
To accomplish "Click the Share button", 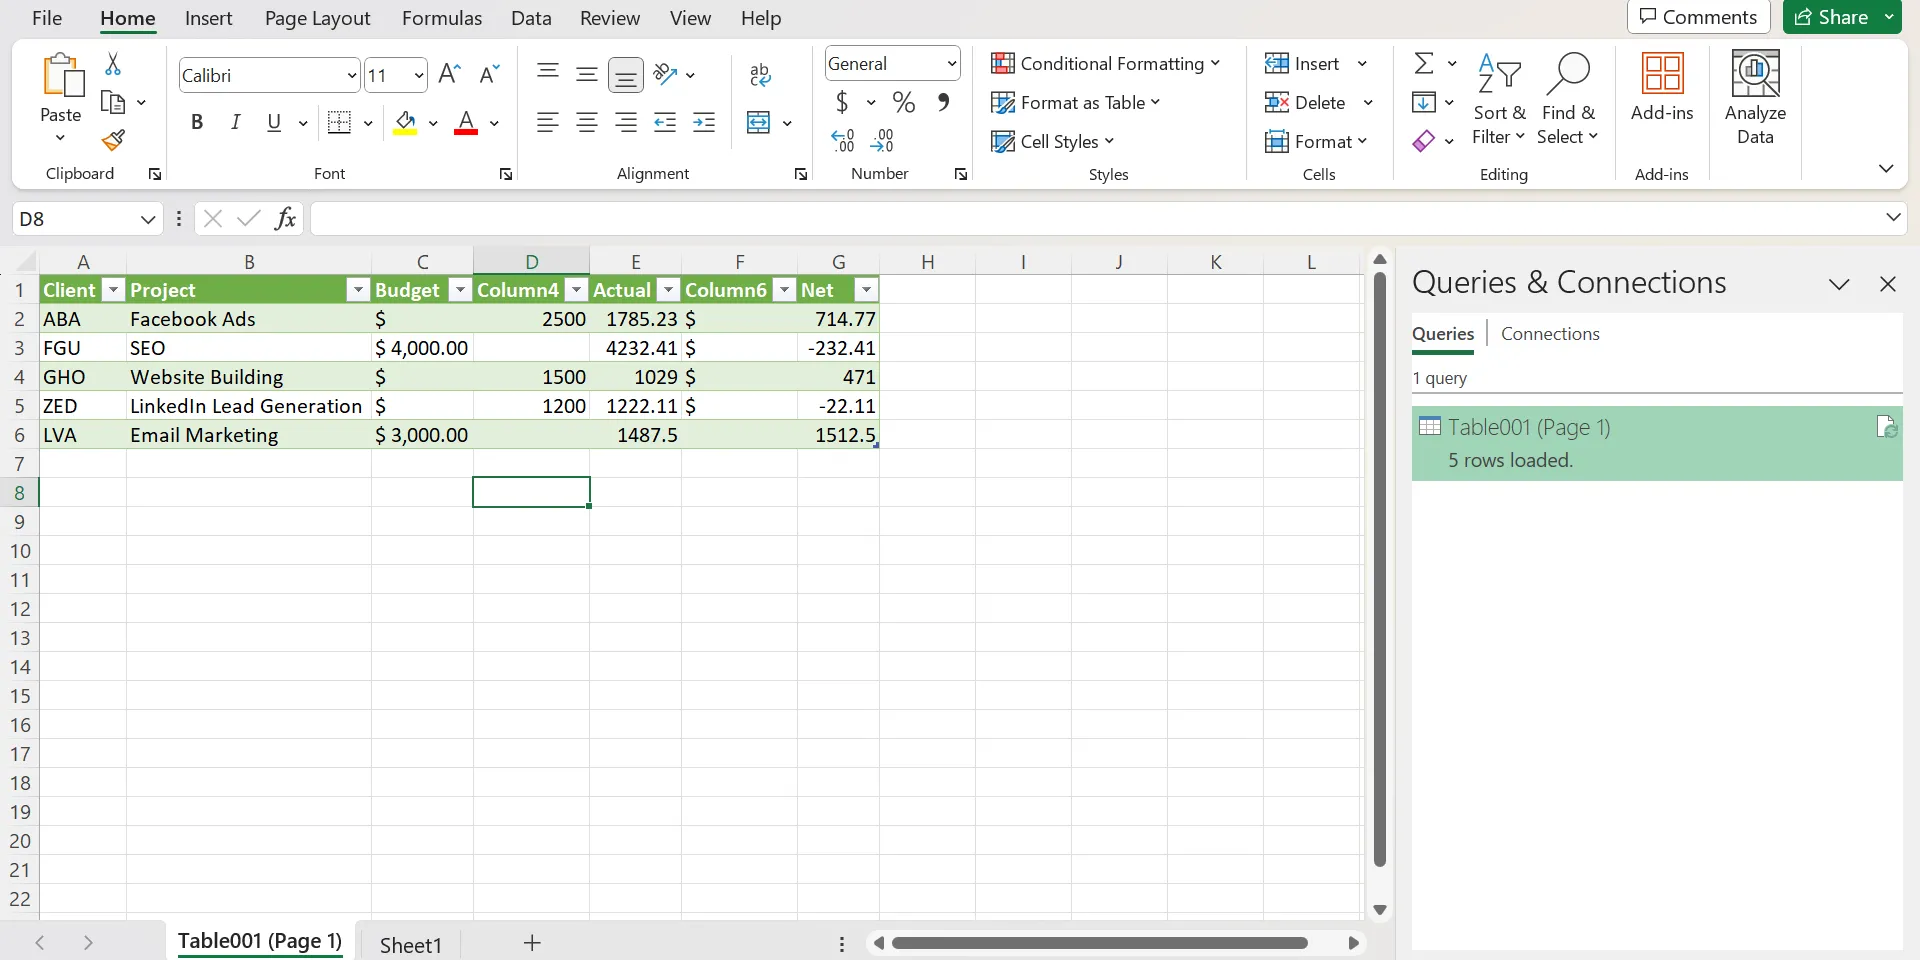I will point(1840,17).
